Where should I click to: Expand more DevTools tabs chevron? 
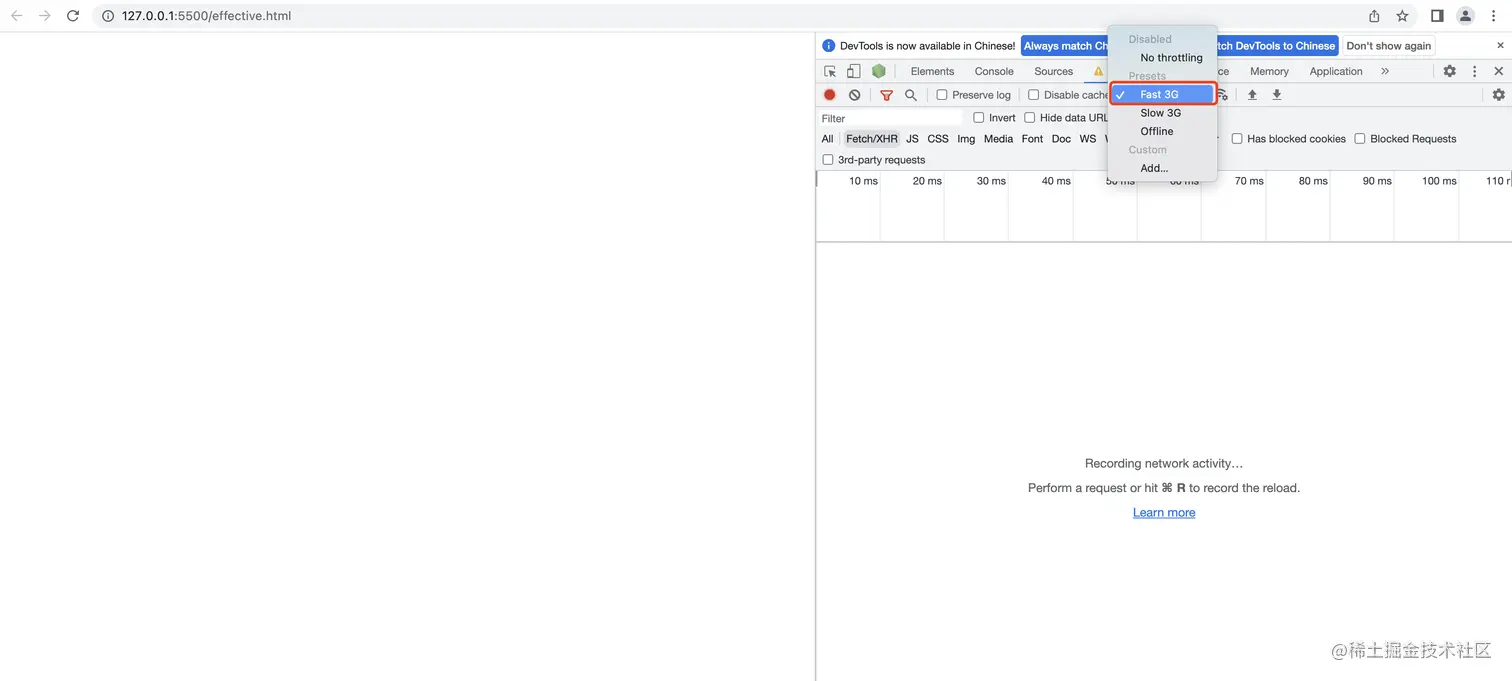[x=1385, y=71]
